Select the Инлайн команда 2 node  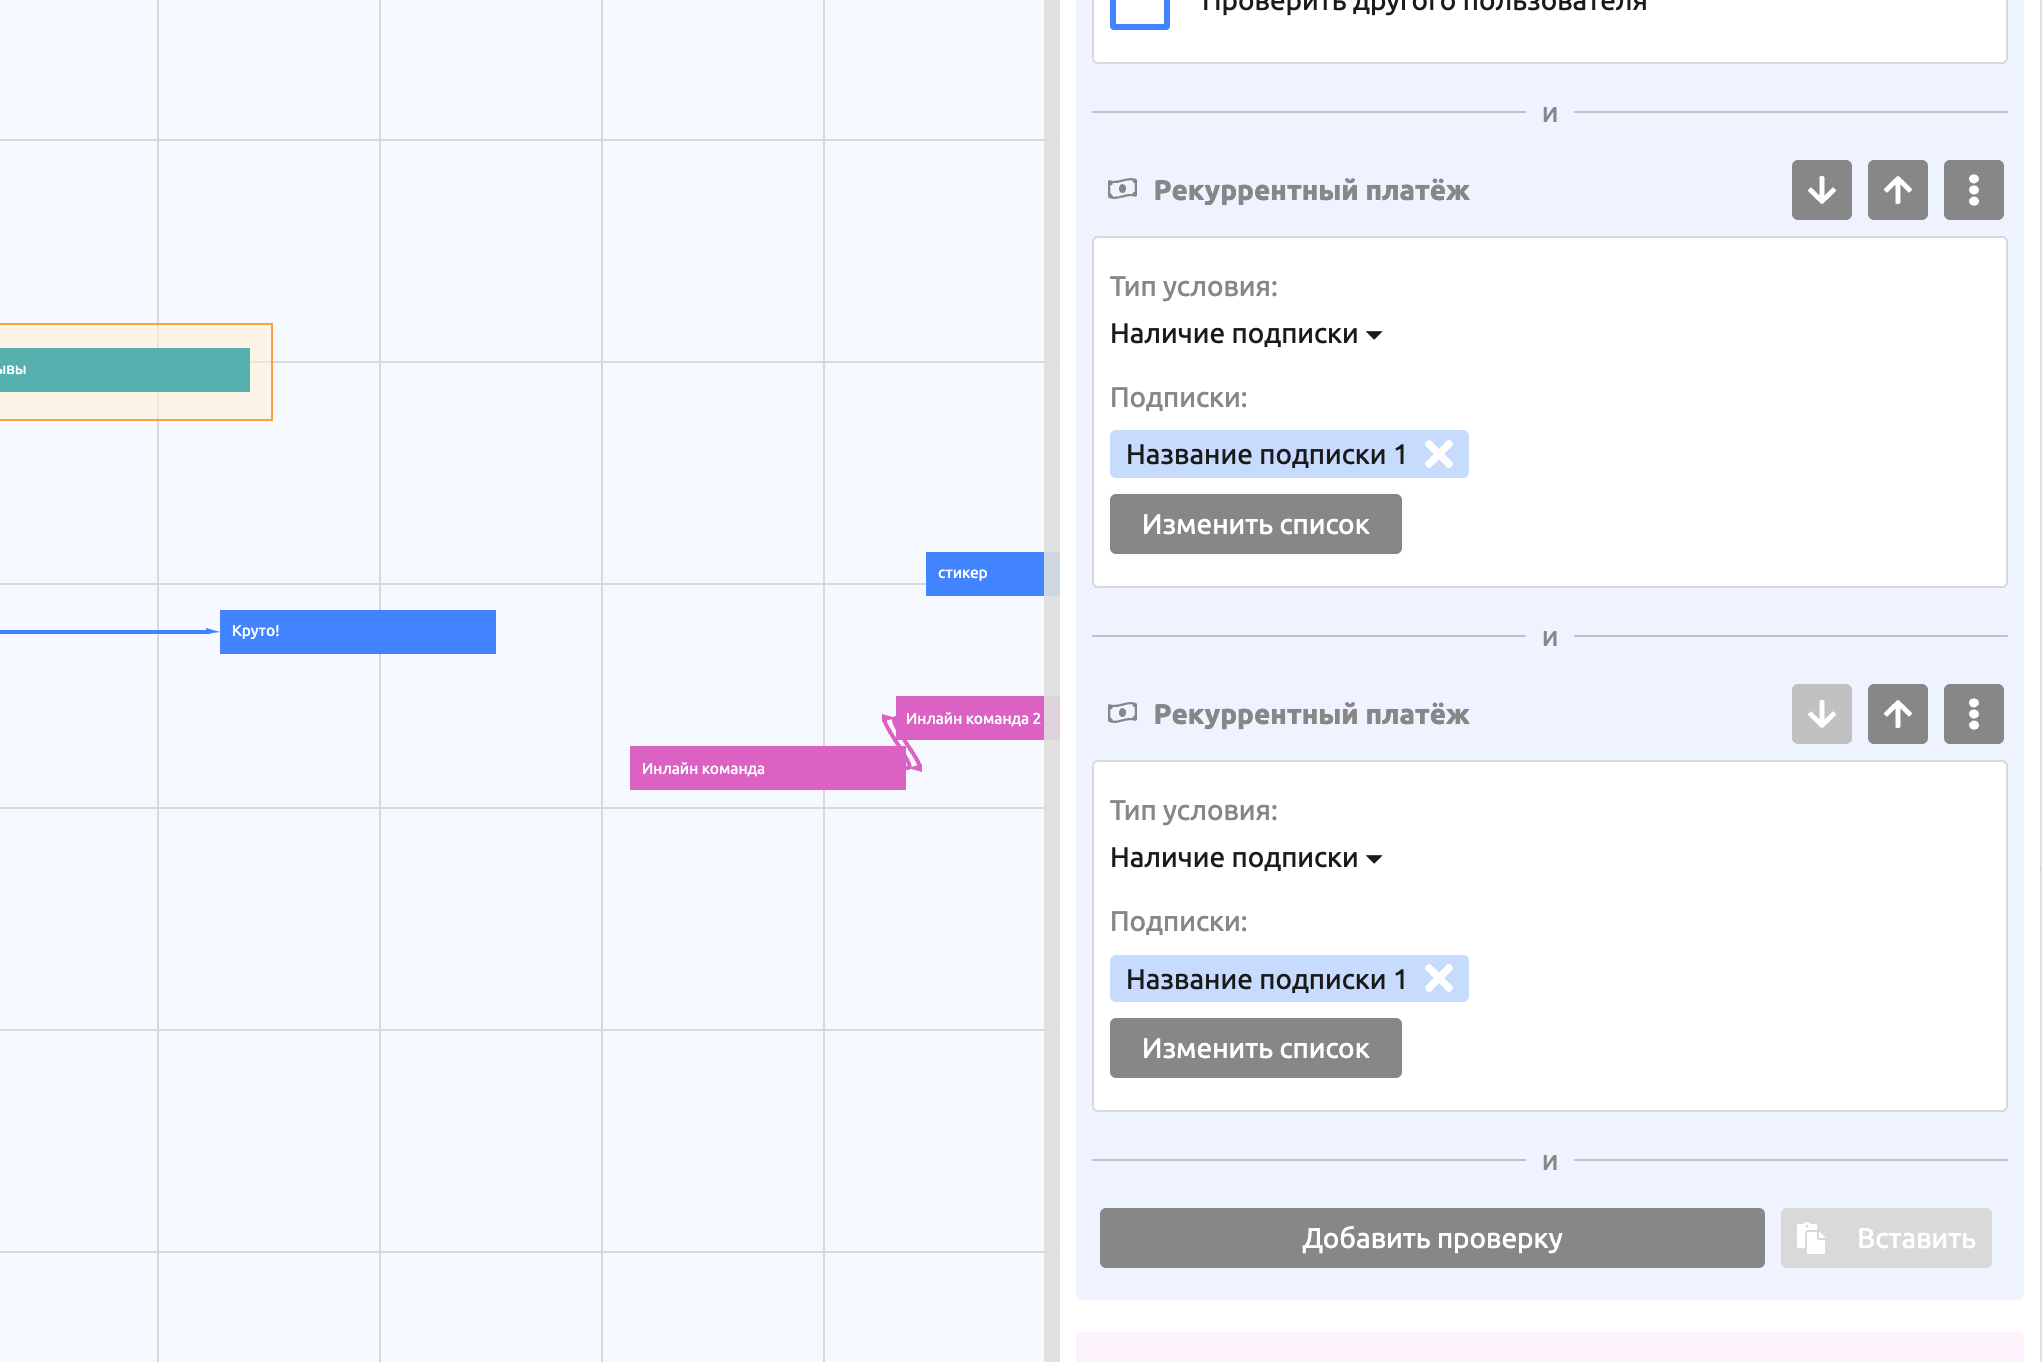[x=970, y=718]
